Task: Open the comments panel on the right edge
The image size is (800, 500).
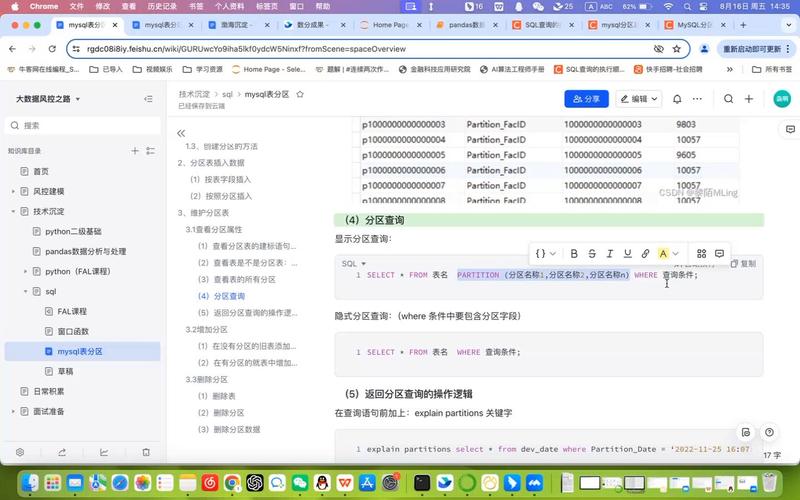Action: [790, 130]
